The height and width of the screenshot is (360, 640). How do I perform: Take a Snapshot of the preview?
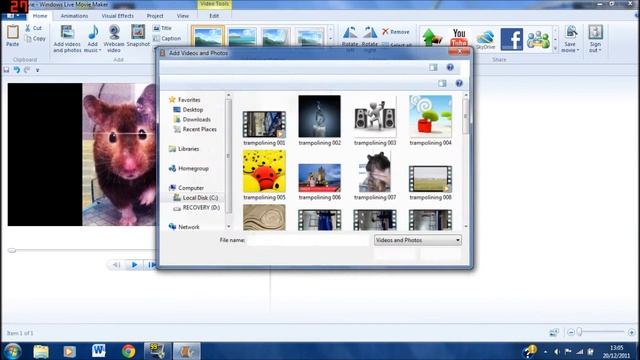[138, 36]
